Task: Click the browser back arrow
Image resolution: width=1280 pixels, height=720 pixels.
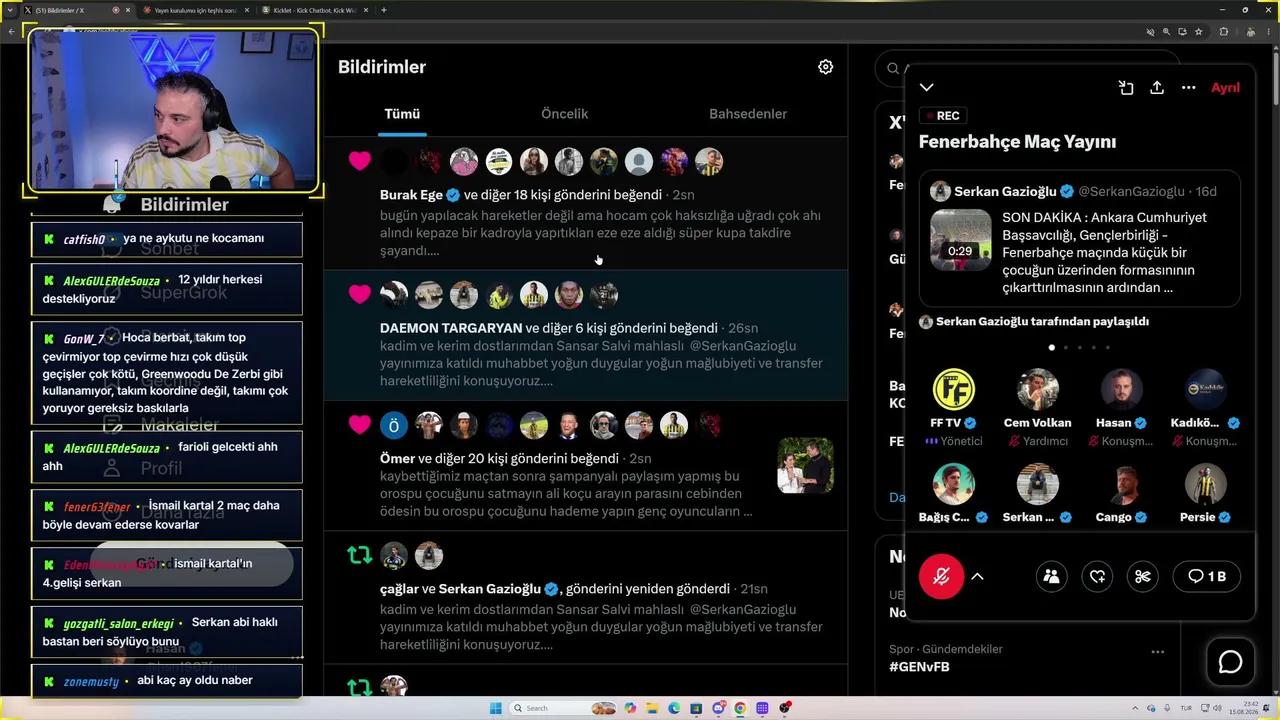Action: pyautogui.click(x=11, y=31)
